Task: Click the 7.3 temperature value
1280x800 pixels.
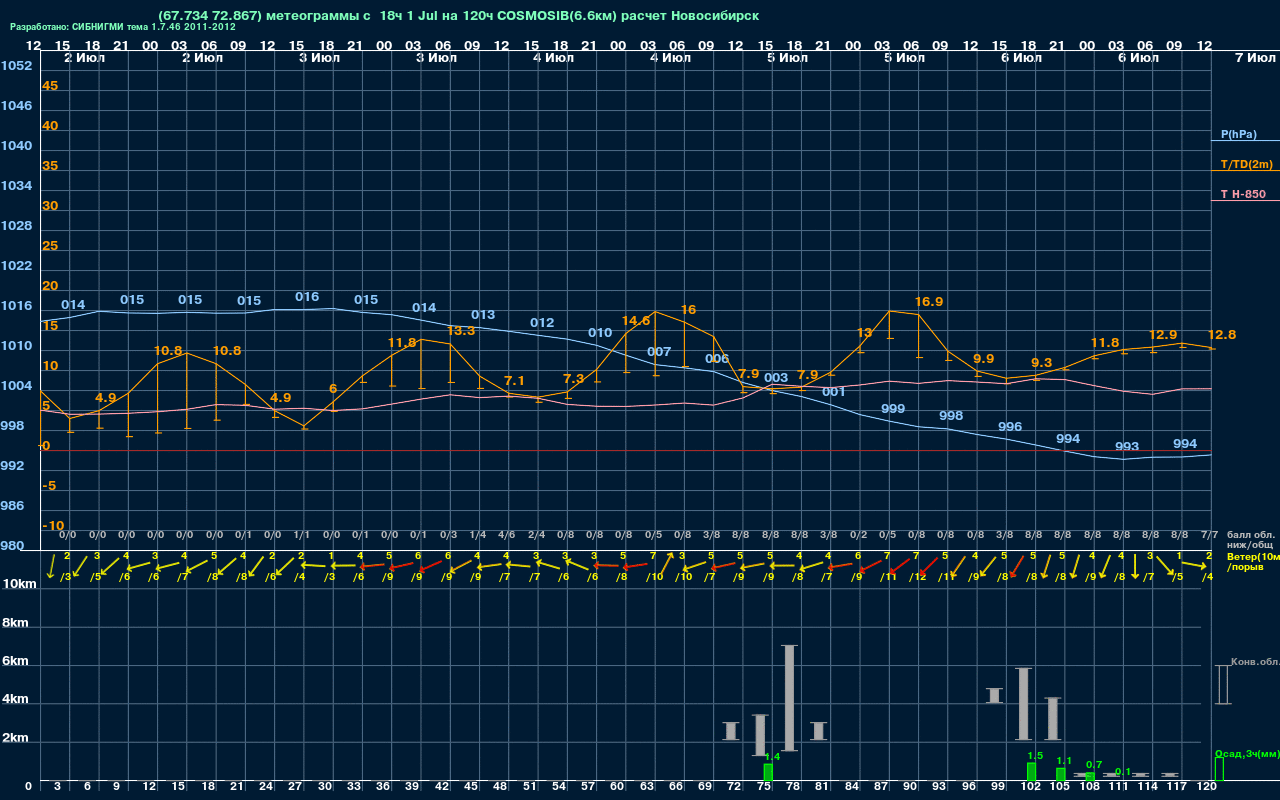Action: pyautogui.click(x=574, y=379)
